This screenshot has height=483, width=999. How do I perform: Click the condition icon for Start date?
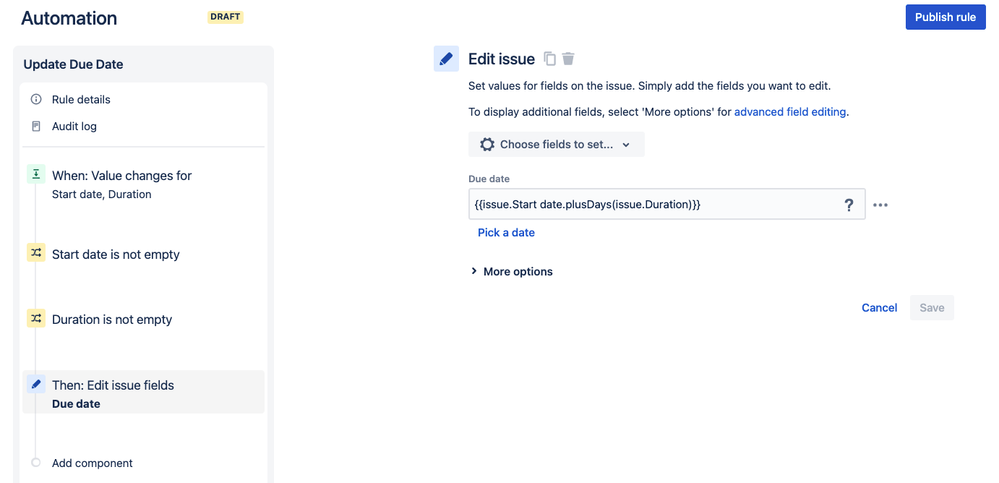point(36,253)
